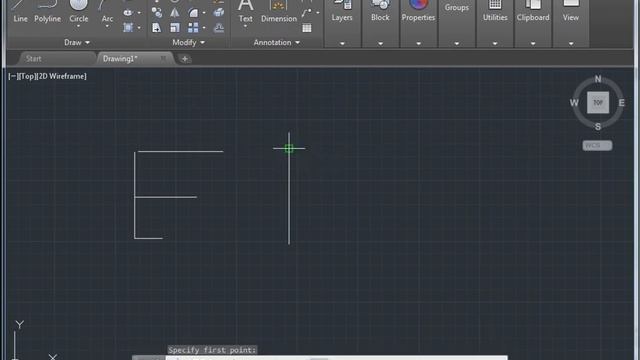Viewport: 640px width, 360px height.
Task: Open the Block panel button
Action: (x=380, y=11)
